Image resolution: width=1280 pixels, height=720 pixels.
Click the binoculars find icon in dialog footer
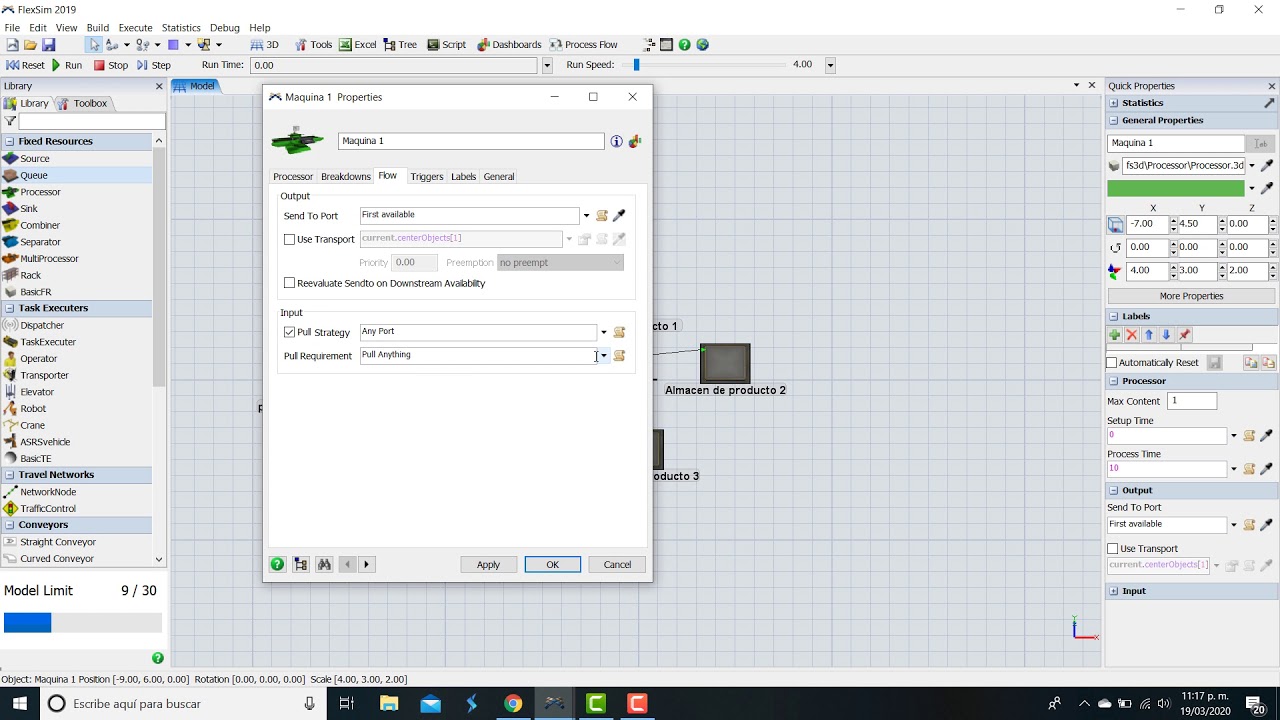pyautogui.click(x=324, y=564)
